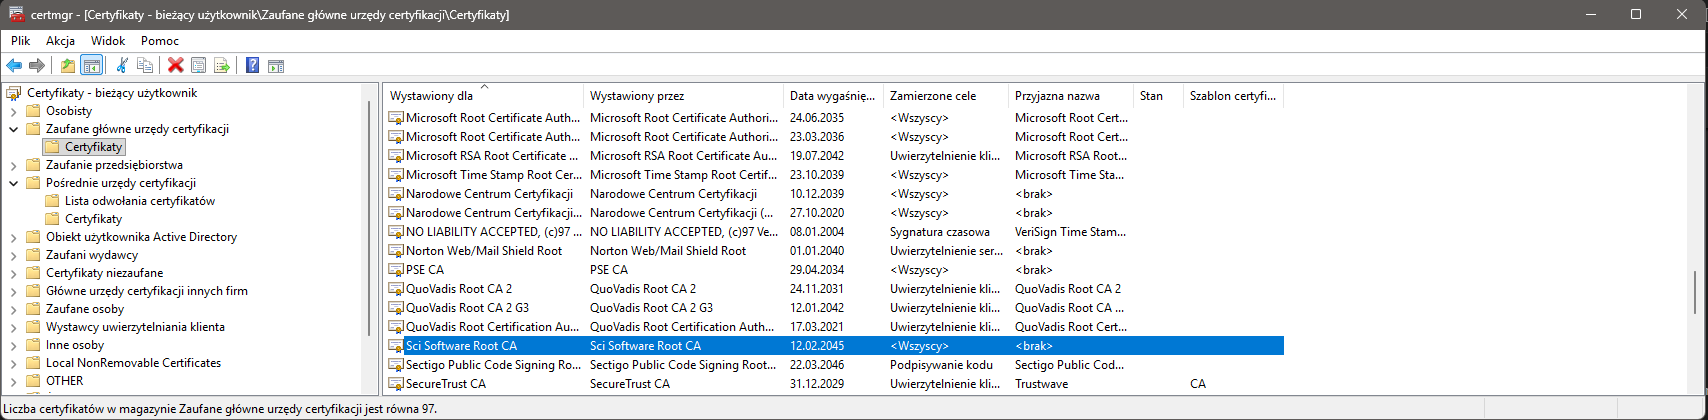Image resolution: width=1708 pixels, height=420 pixels.
Task: Expand the Osobisty tree node
Action: [14, 111]
